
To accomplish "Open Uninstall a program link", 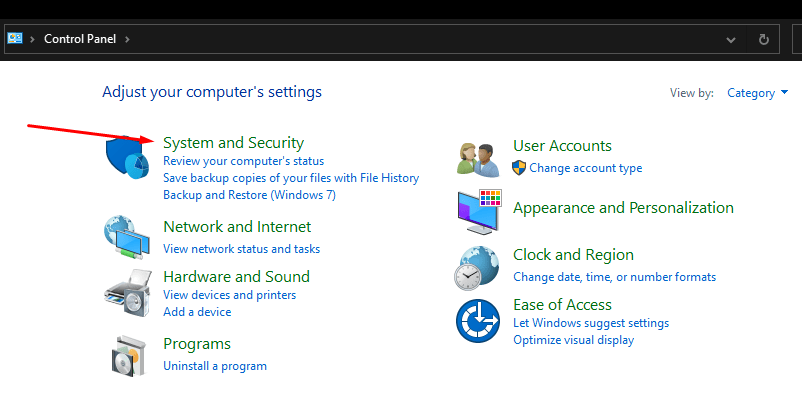I will point(215,366).
